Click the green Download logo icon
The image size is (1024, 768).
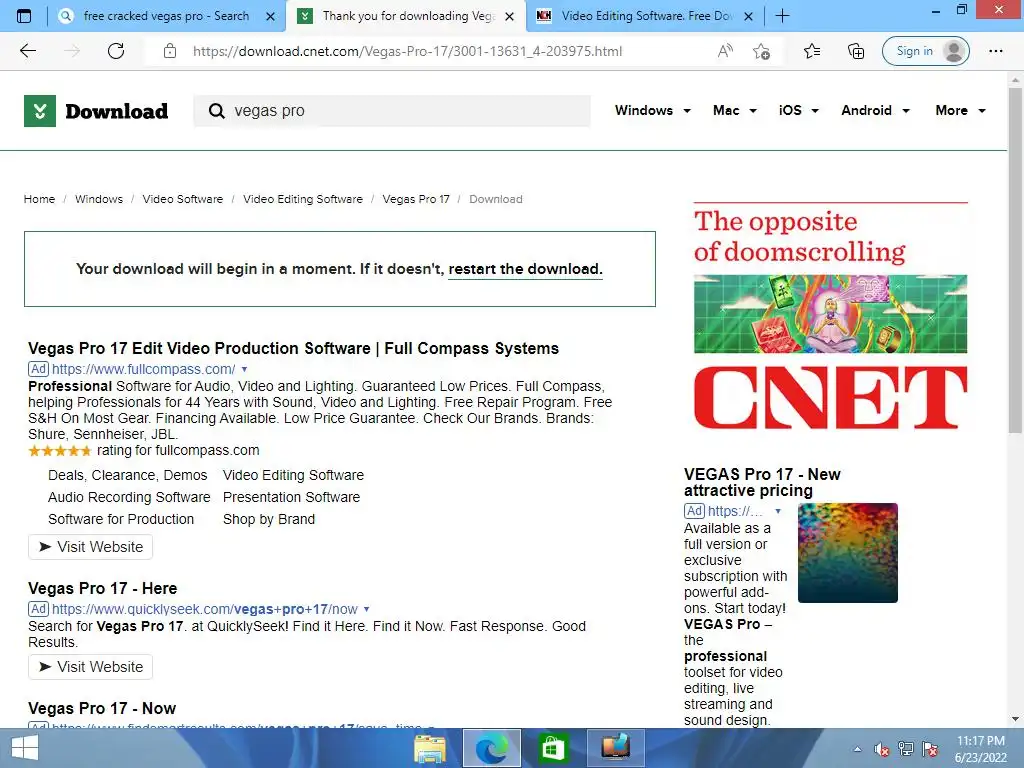[x=40, y=111]
